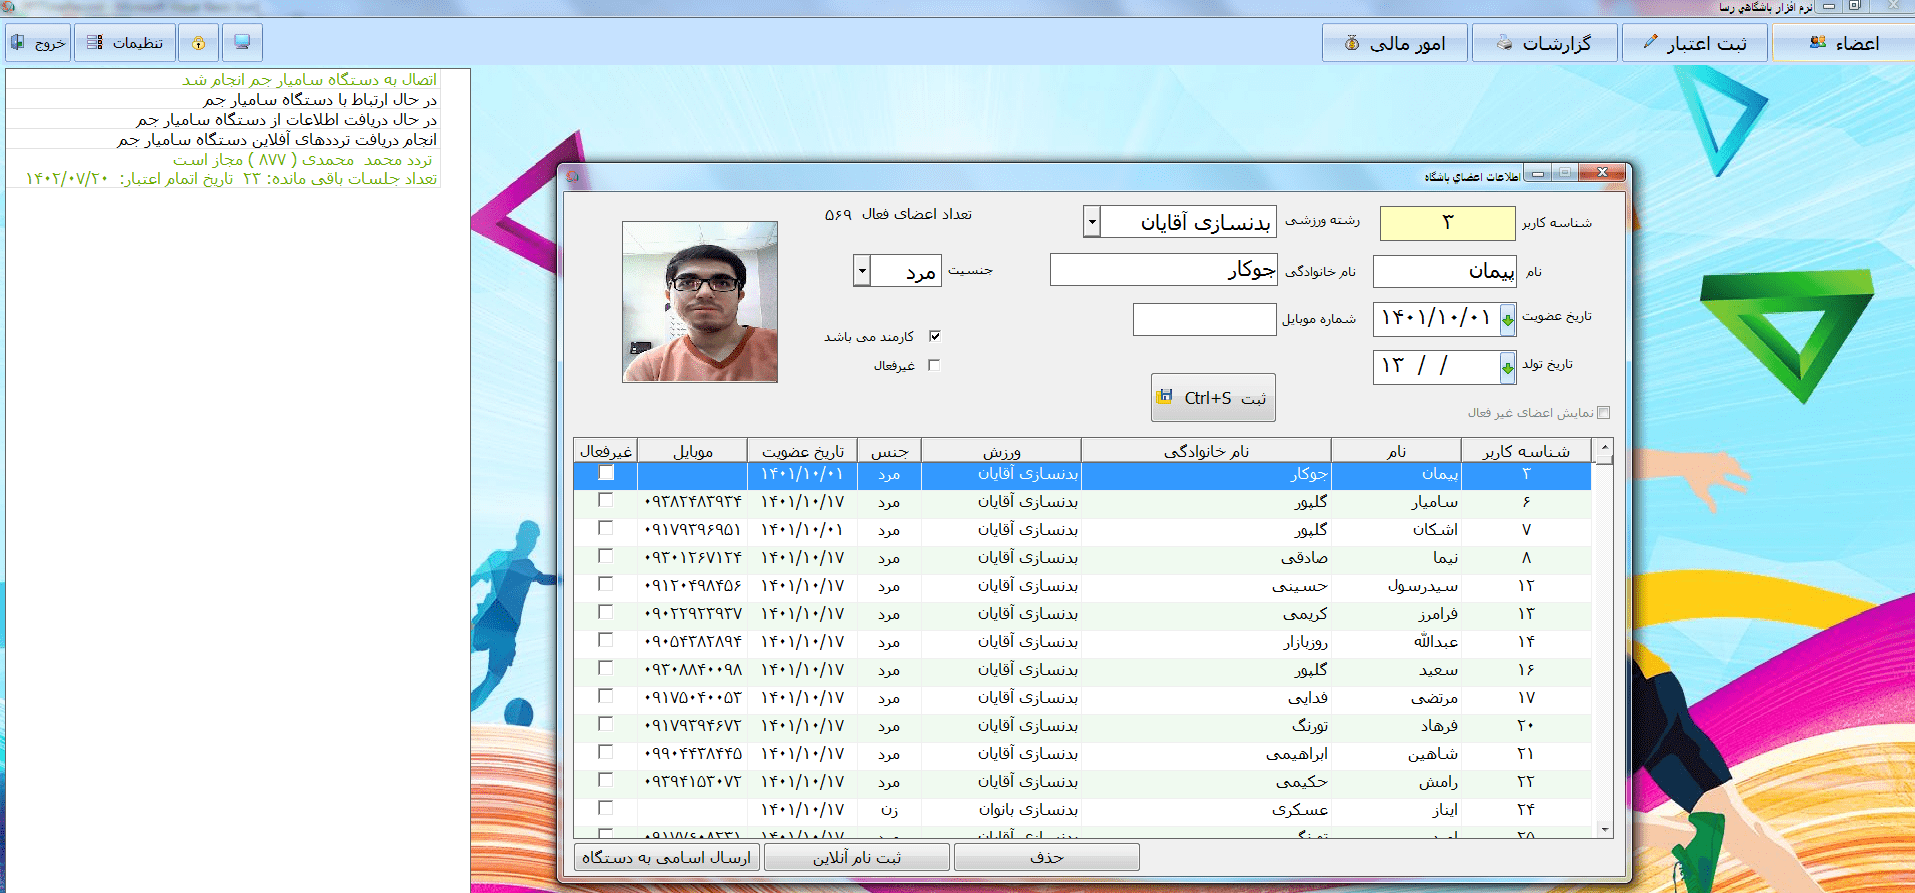Click the table scrollbar up arrow
Image resolution: width=1915 pixels, height=893 pixels.
pos(1604,448)
